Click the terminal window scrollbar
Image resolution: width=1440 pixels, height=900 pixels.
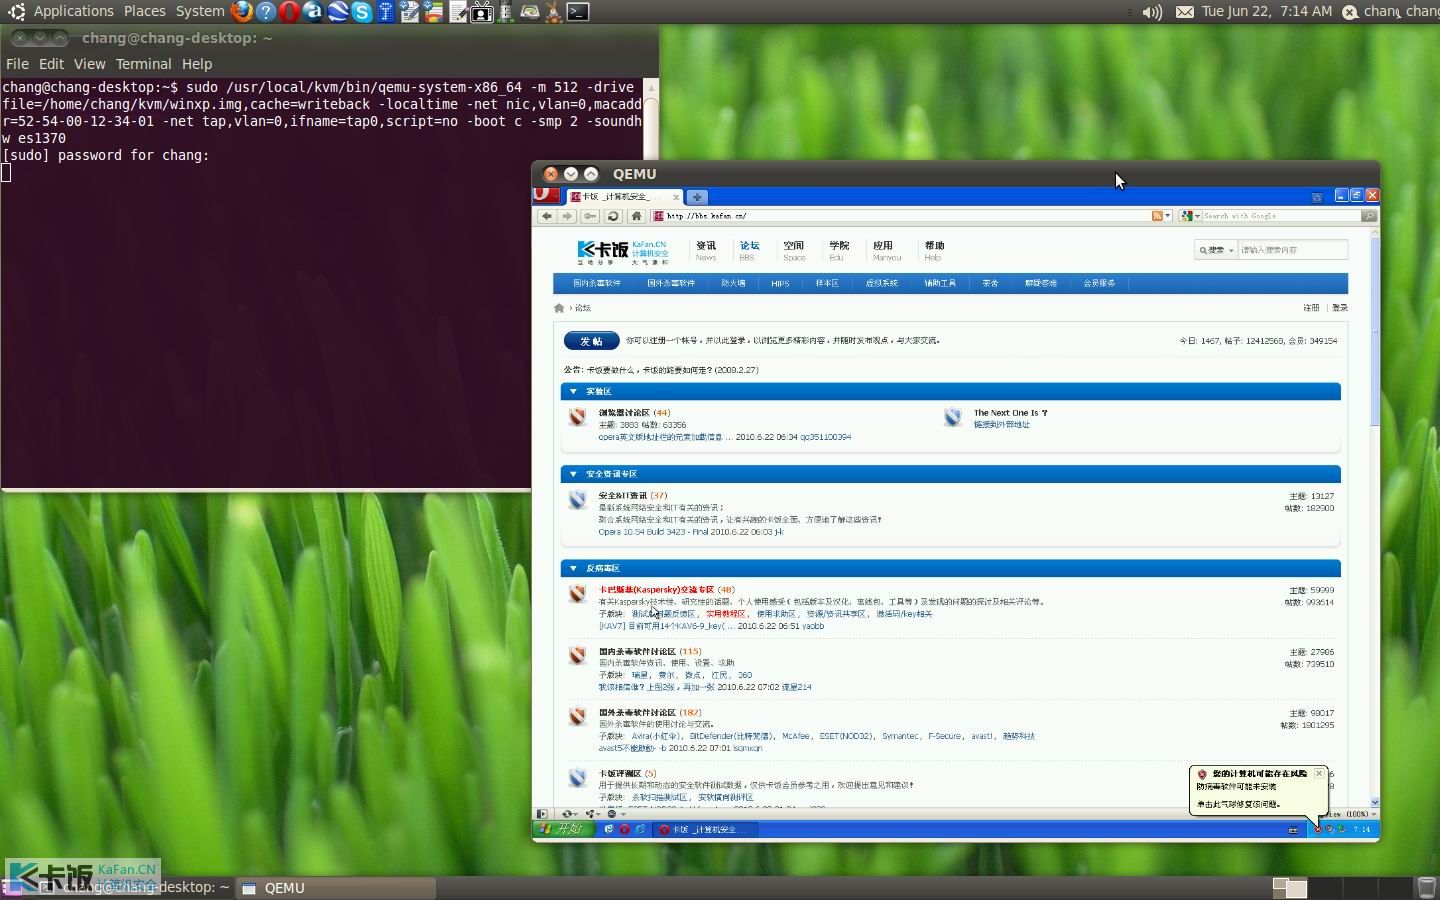click(x=651, y=284)
